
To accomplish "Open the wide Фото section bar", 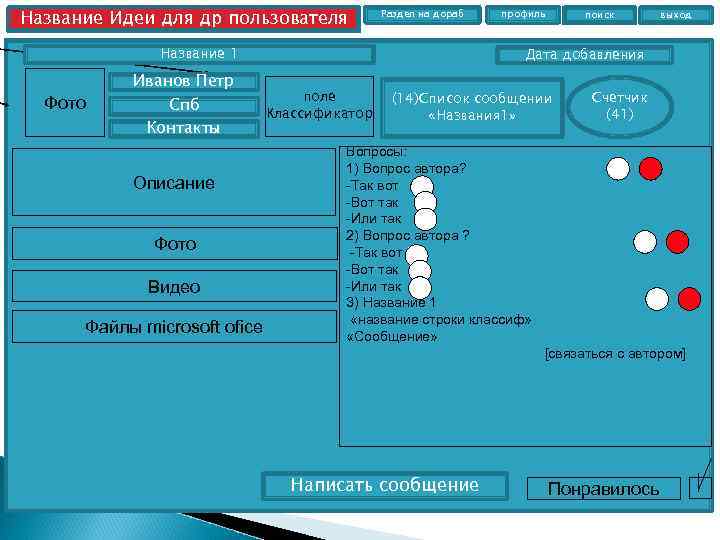I will click(x=175, y=244).
